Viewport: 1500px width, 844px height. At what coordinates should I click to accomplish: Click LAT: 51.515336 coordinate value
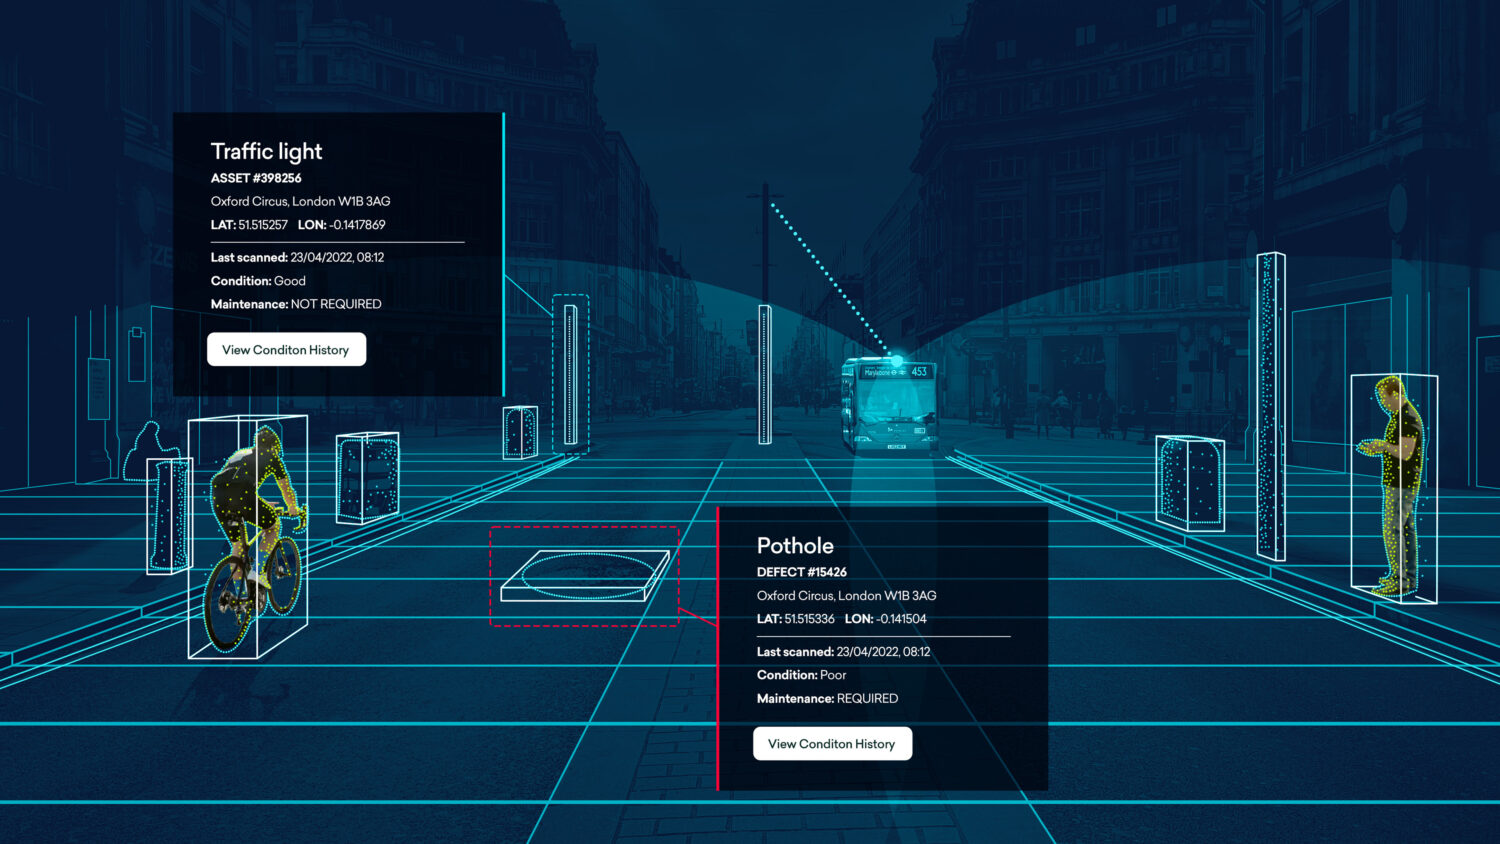click(795, 619)
